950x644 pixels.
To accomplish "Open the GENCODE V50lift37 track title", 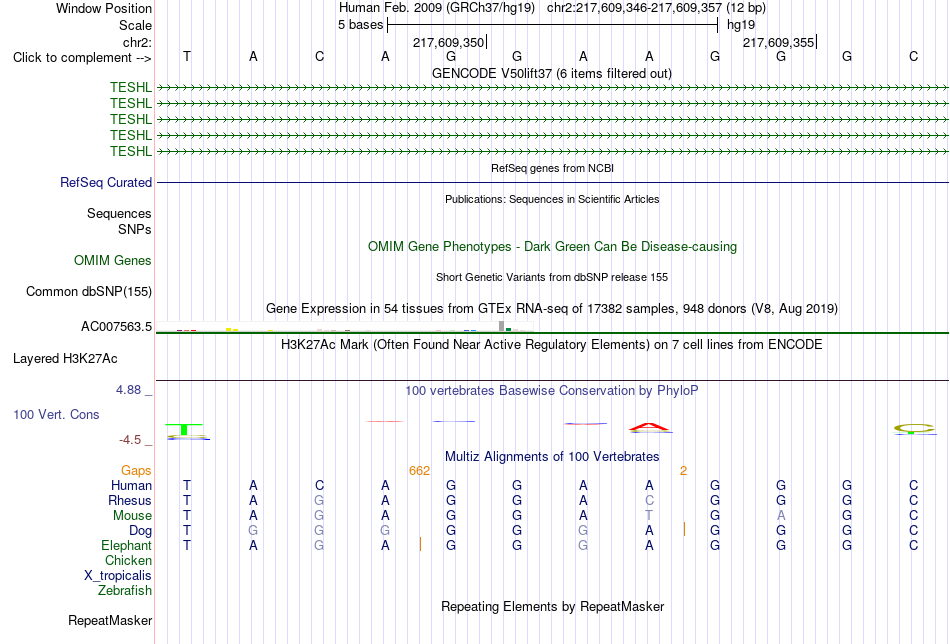I will tap(551, 73).
